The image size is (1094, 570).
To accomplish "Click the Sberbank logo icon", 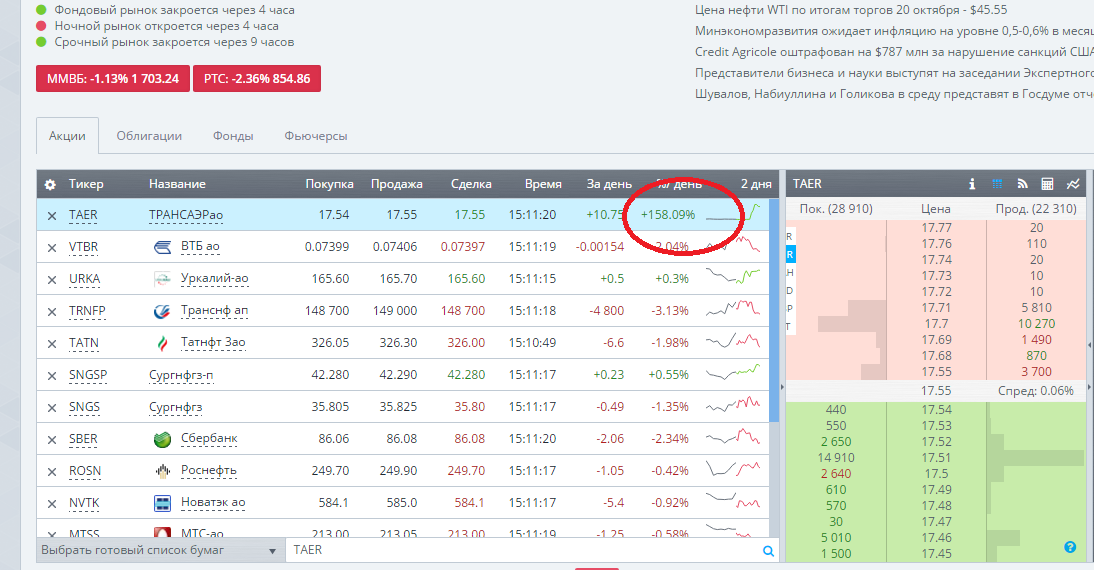I will pyautogui.click(x=162, y=440).
